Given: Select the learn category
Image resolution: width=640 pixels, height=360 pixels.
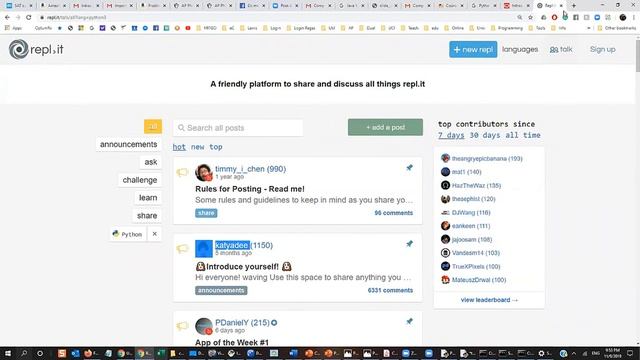Looking at the screenshot, I should (148, 198).
